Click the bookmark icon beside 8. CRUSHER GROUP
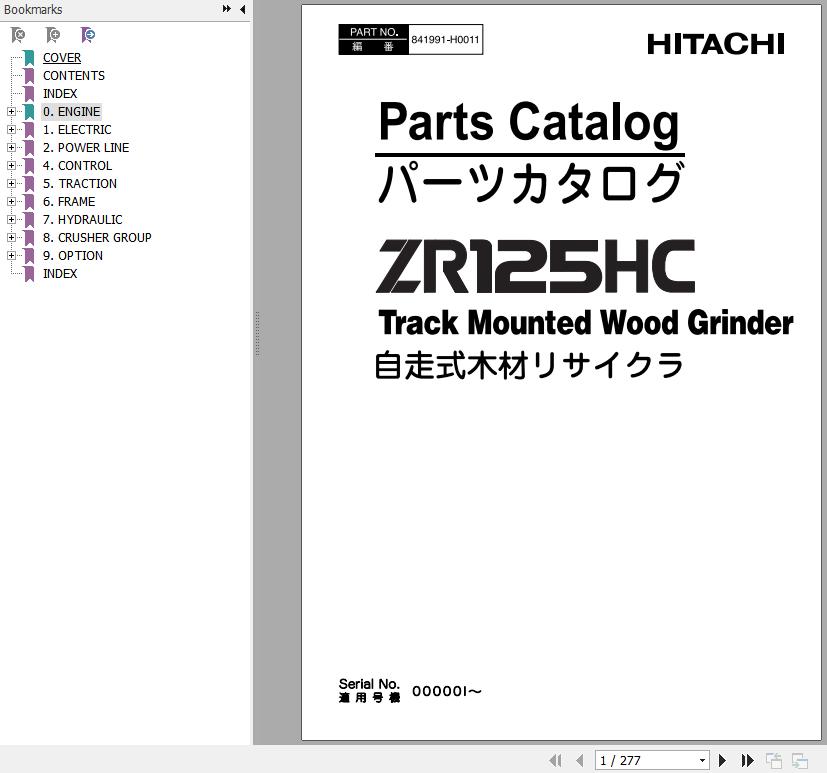Screen dimensions: 827x773 30,238
